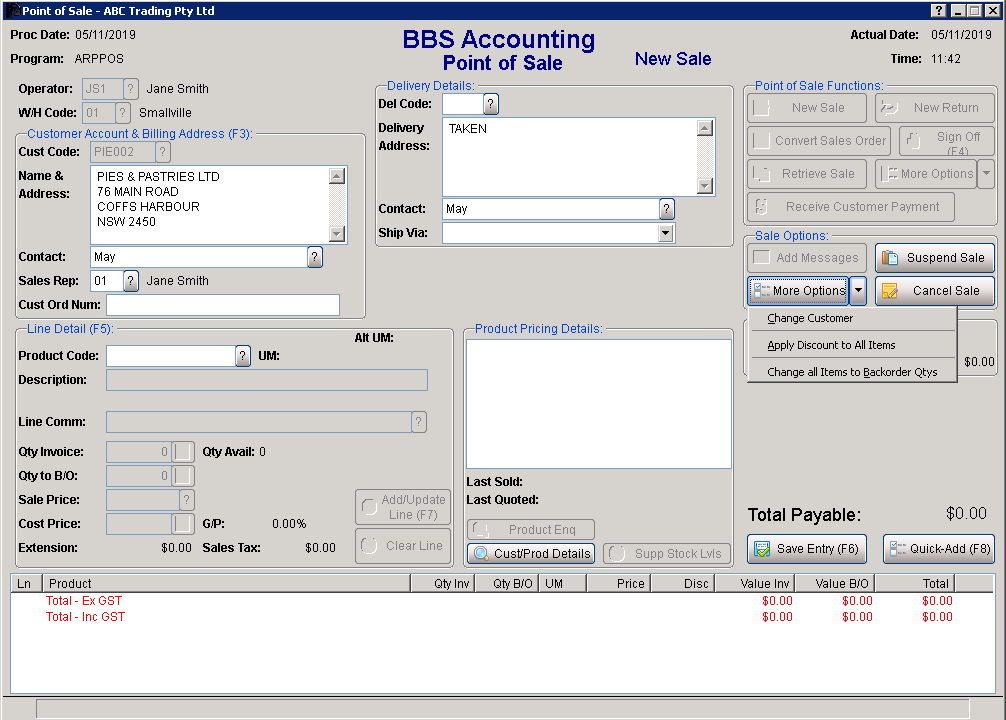Image resolution: width=1006 pixels, height=720 pixels.
Task: Click the Sale Options More Options button
Action: (798, 291)
